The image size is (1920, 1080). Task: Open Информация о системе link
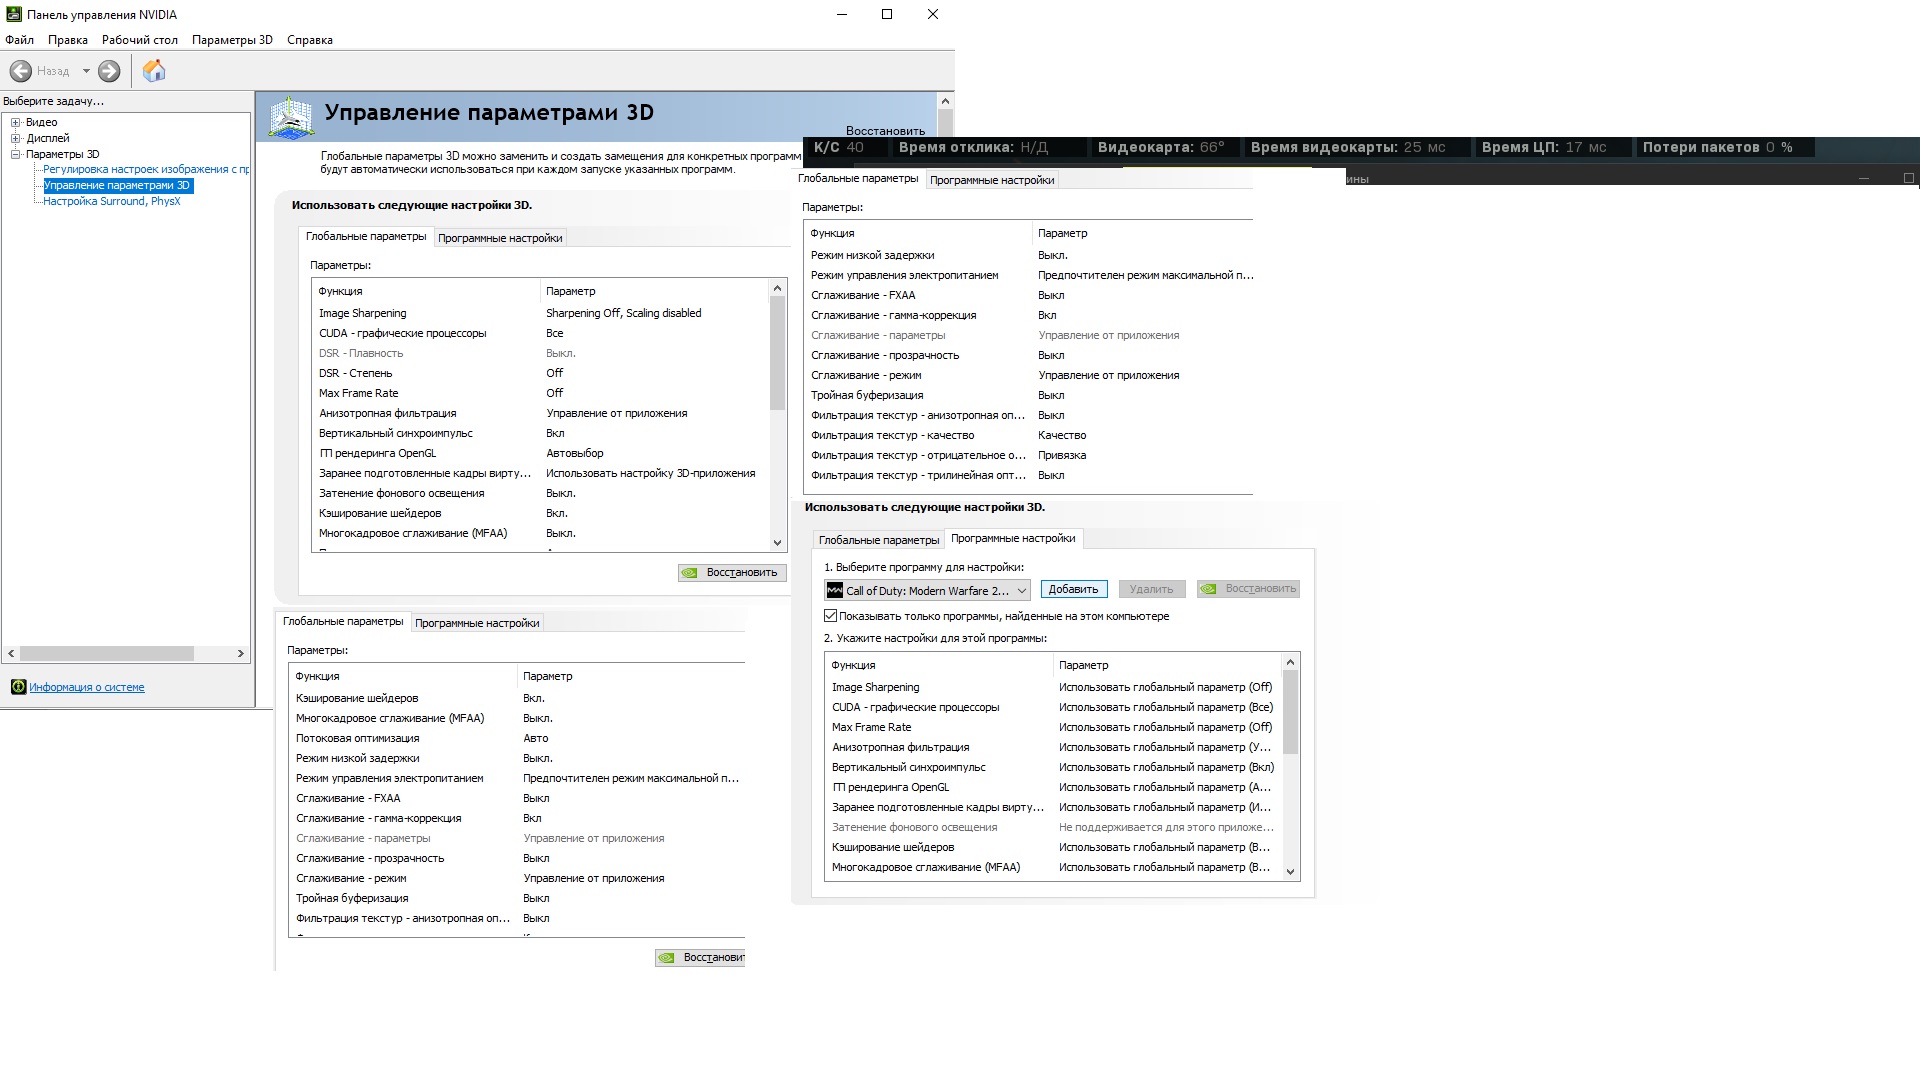(x=87, y=687)
